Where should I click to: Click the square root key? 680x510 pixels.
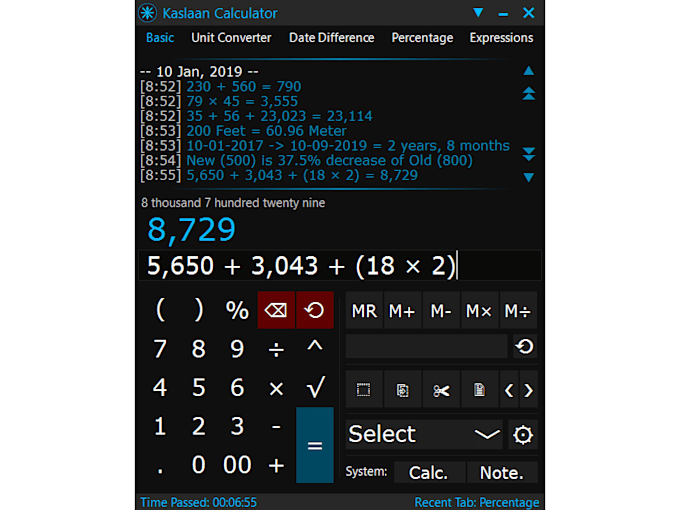click(315, 388)
